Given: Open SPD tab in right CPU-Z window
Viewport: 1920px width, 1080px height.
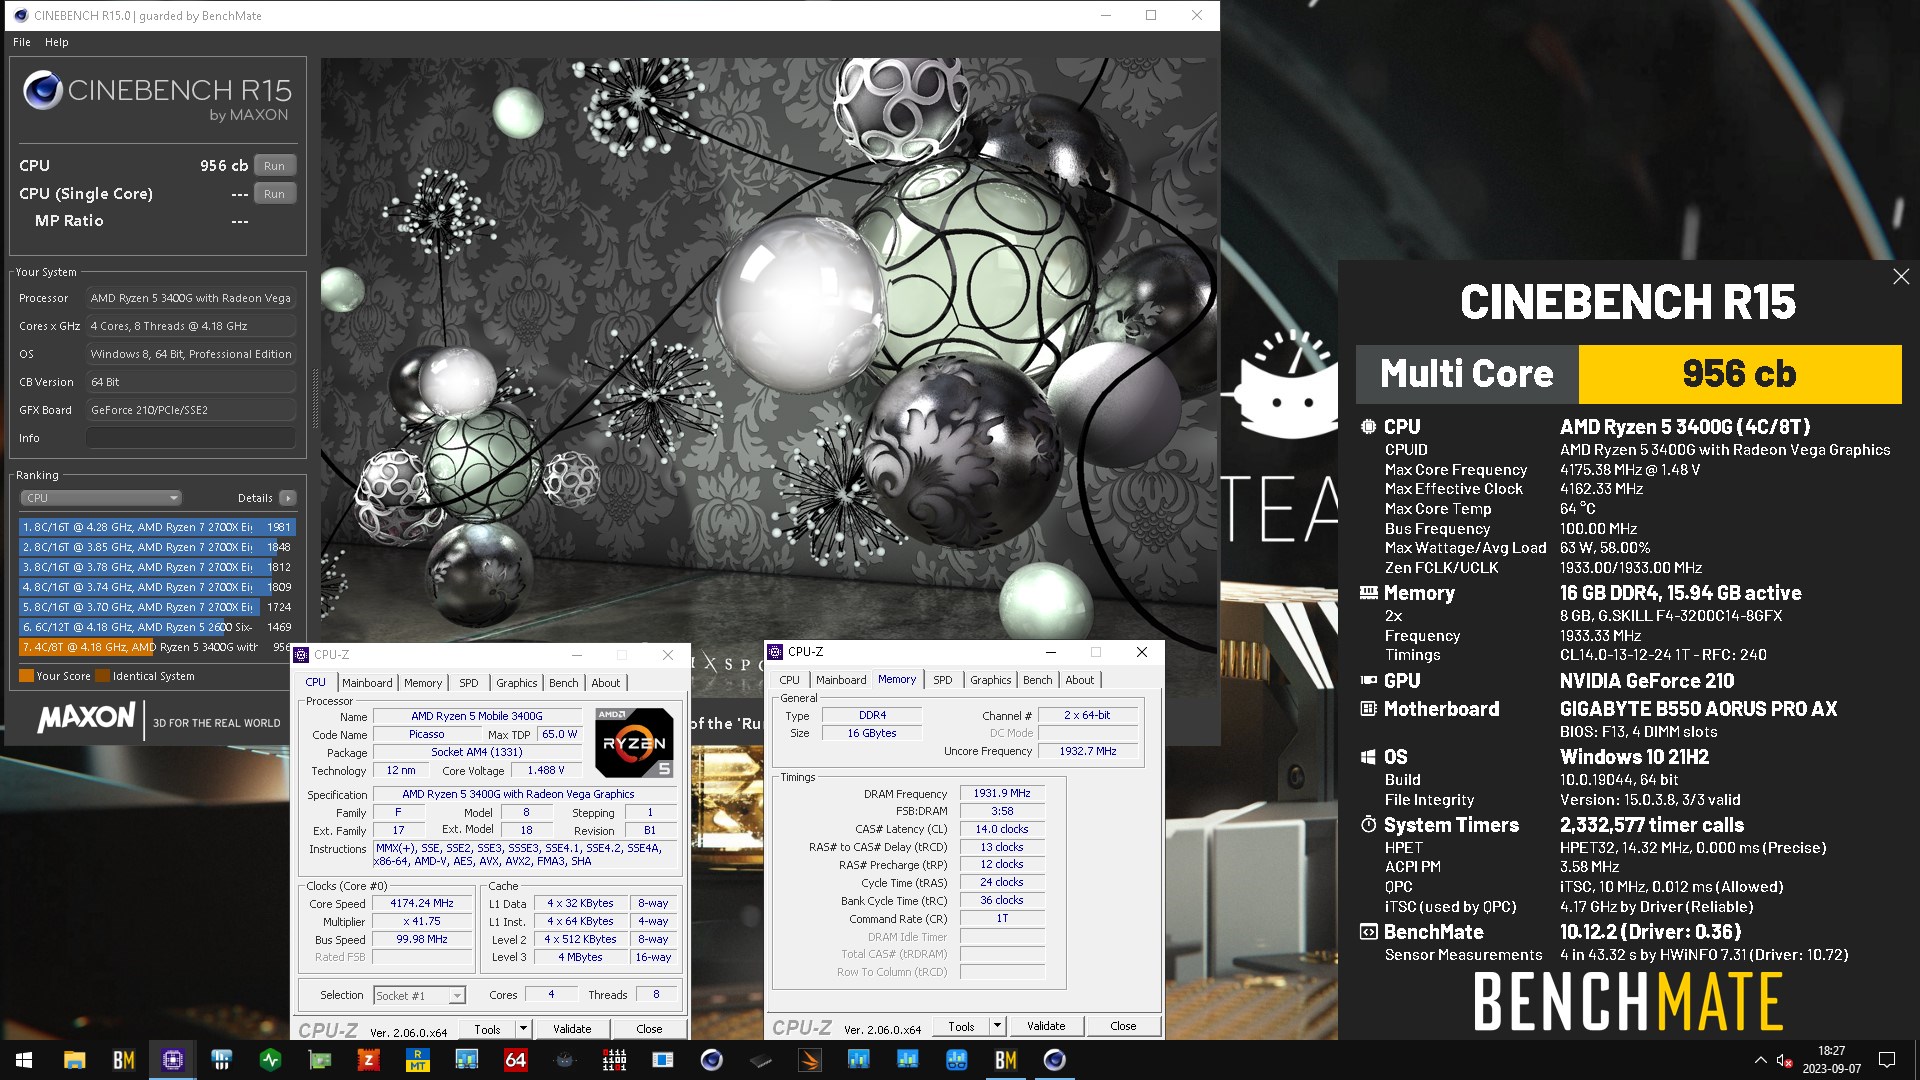Looking at the screenshot, I should coord(943,680).
